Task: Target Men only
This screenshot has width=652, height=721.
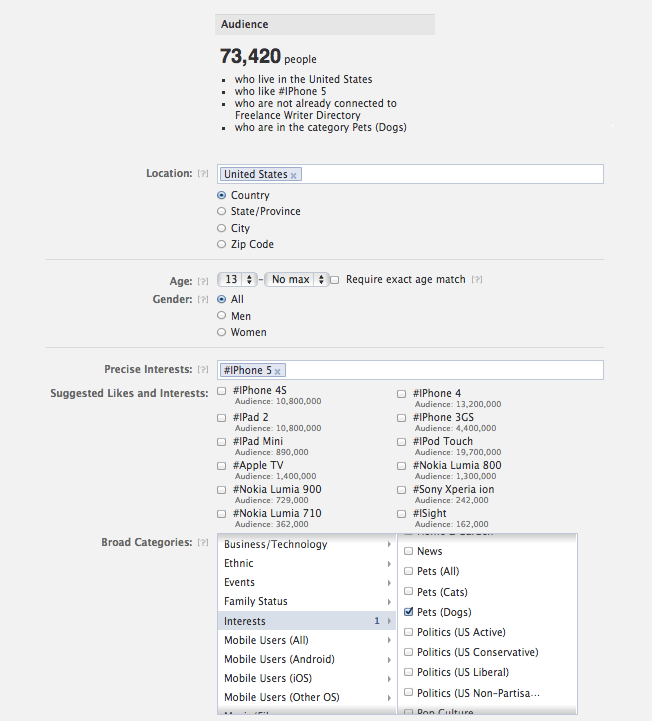Action: point(222,315)
